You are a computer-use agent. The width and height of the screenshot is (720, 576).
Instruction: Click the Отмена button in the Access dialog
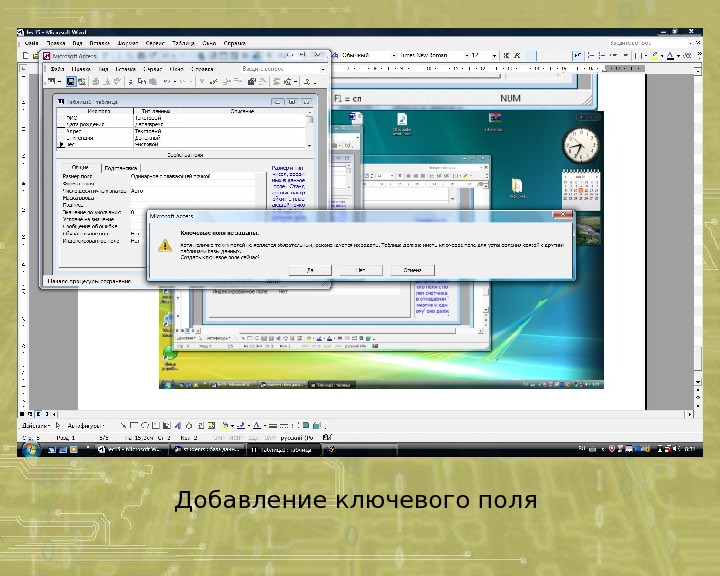[412, 270]
